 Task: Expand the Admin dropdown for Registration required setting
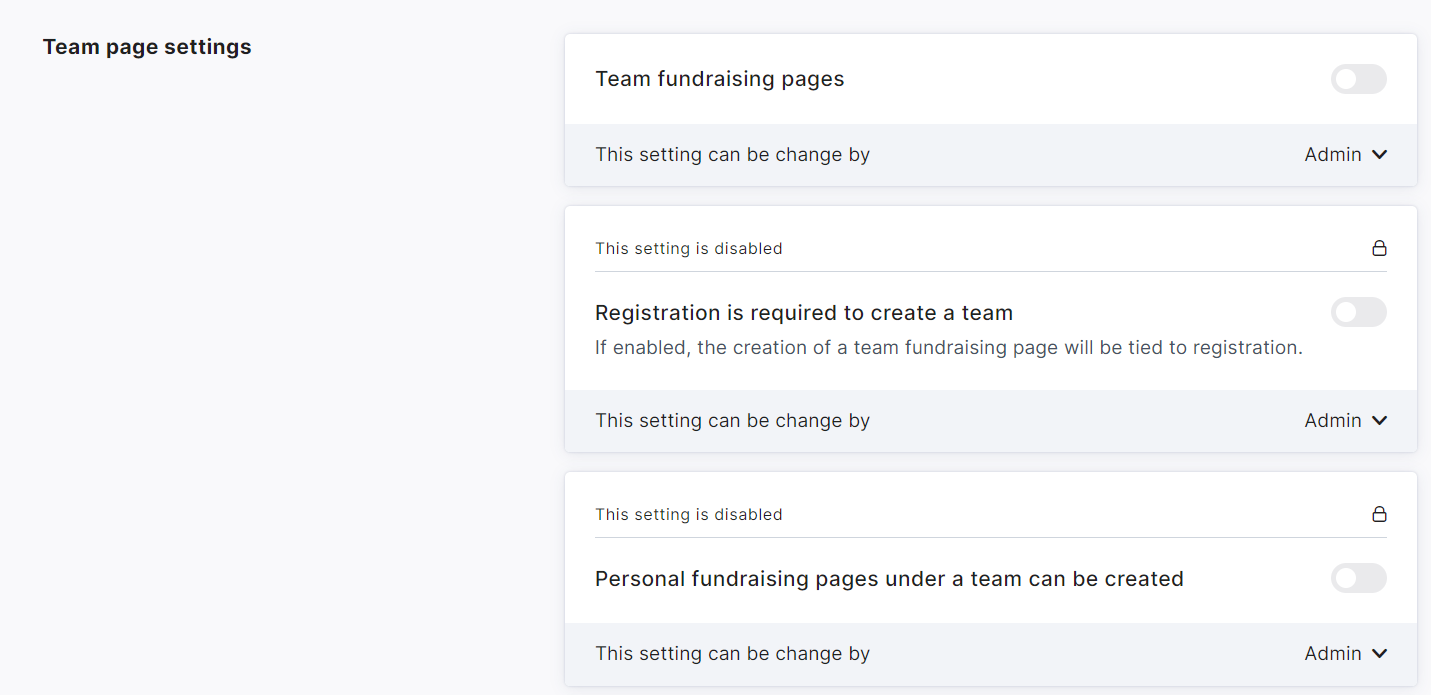(1333, 421)
